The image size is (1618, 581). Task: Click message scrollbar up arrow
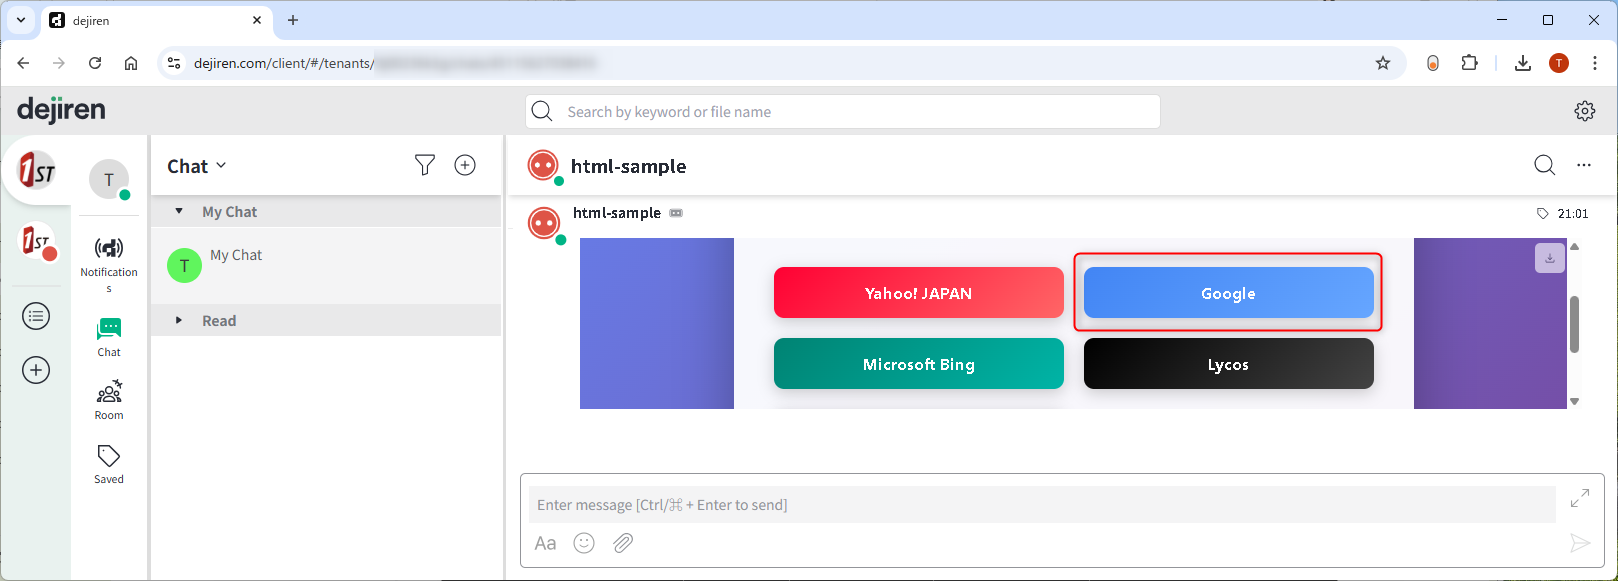click(x=1575, y=246)
